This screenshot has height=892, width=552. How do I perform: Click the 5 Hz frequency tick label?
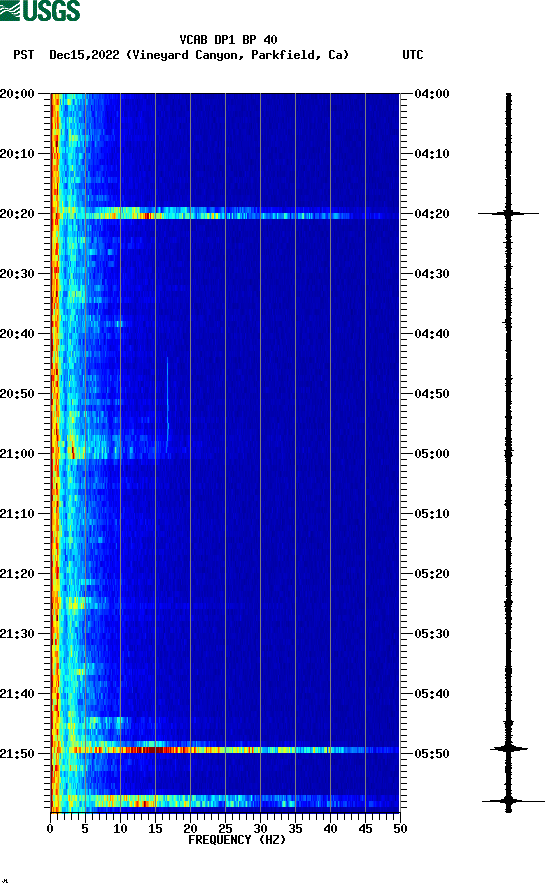click(85, 829)
